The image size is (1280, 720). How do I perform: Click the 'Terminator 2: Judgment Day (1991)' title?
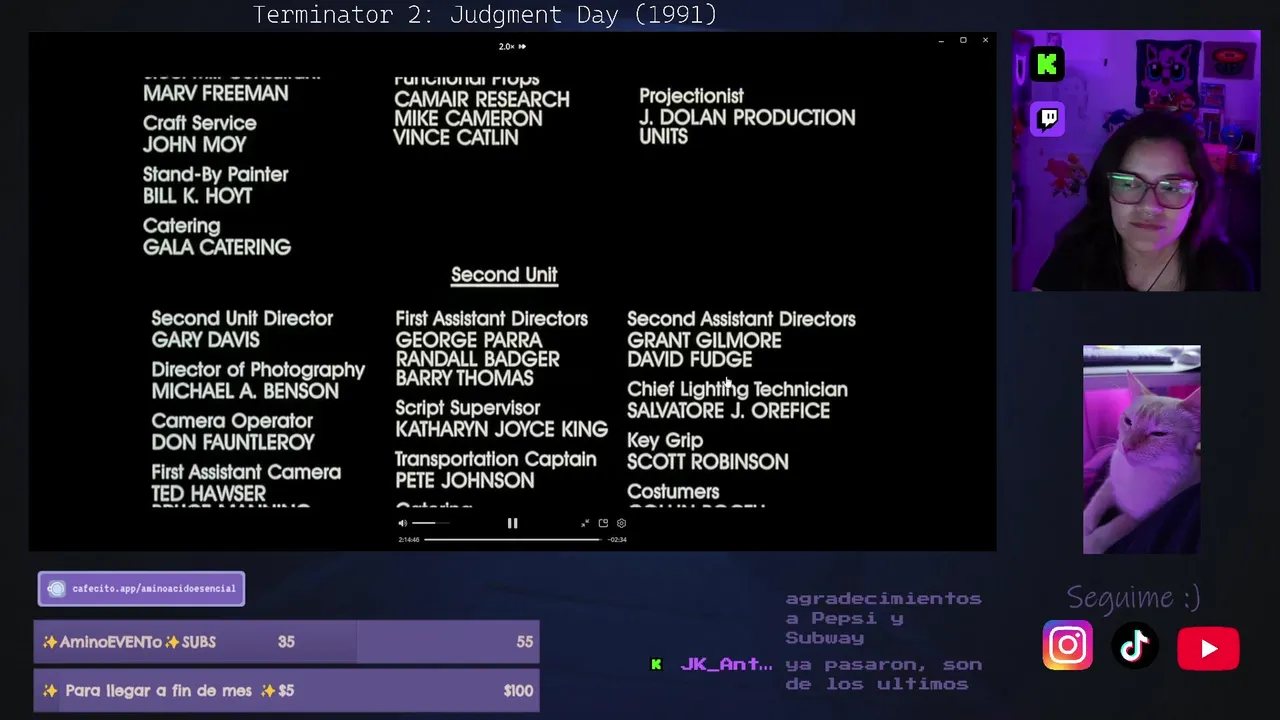coord(485,15)
